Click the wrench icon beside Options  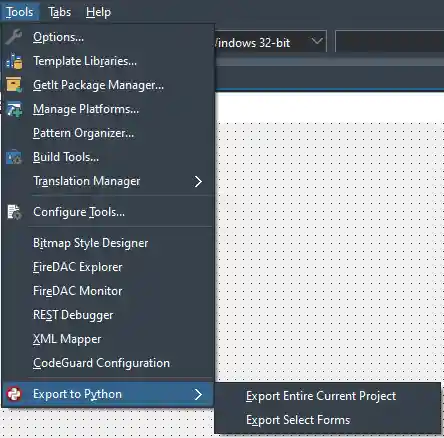click(x=14, y=37)
